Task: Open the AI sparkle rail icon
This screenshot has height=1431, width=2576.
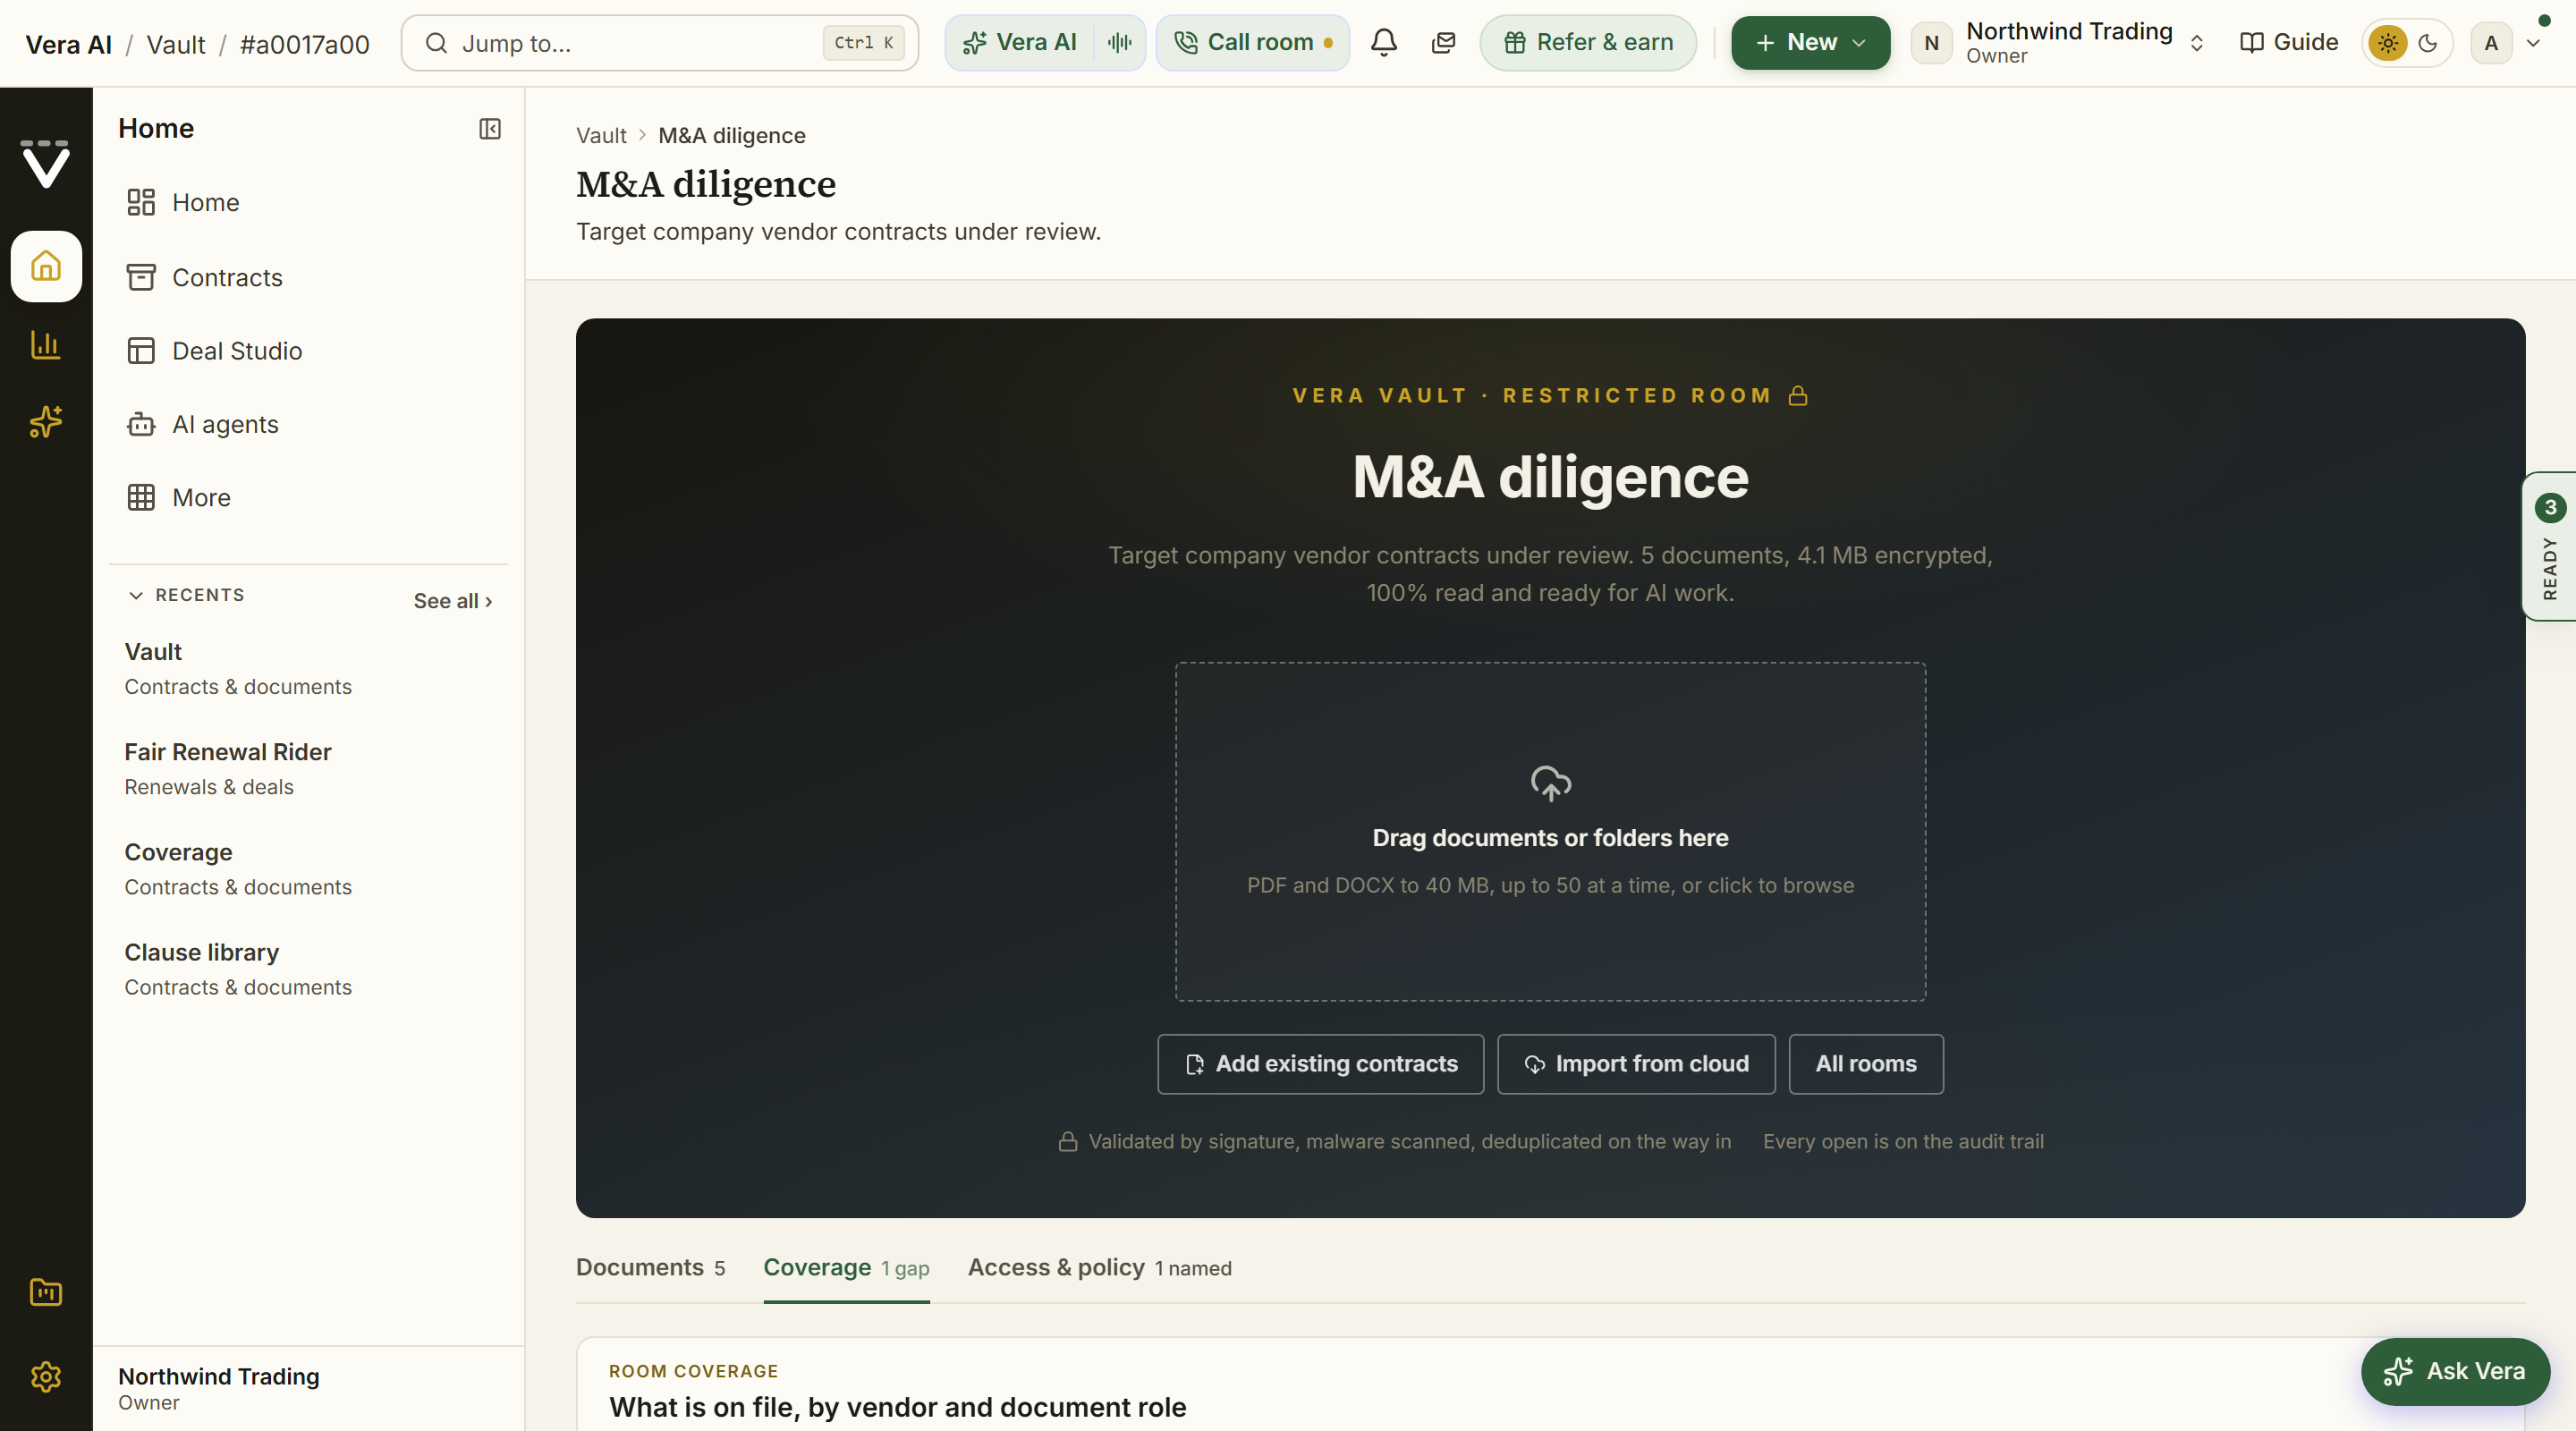Action: coord(46,422)
